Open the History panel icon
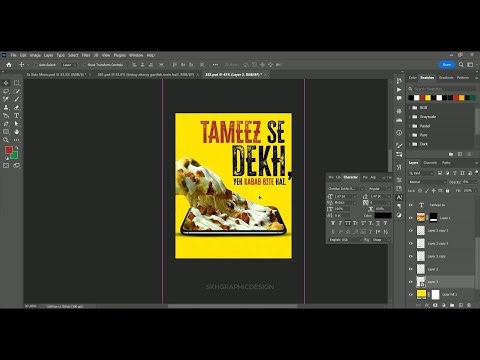The width and height of the screenshot is (480, 360). [399, 81]
